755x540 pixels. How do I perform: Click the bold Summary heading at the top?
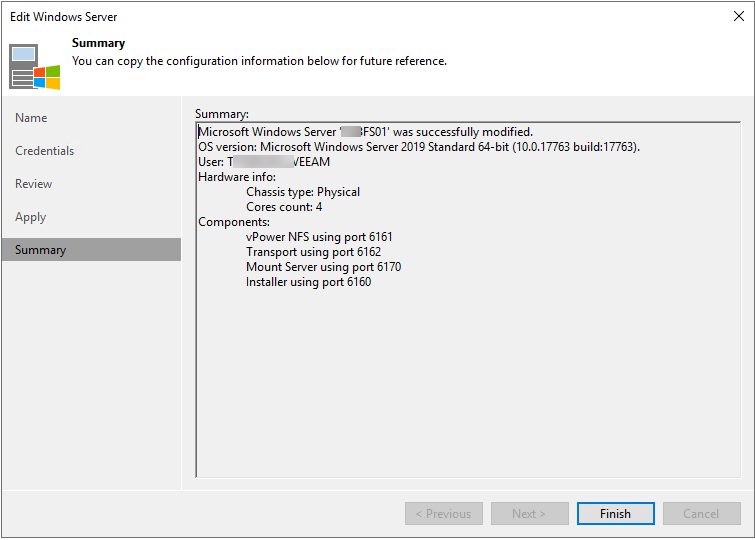click(x=98, y=43)
